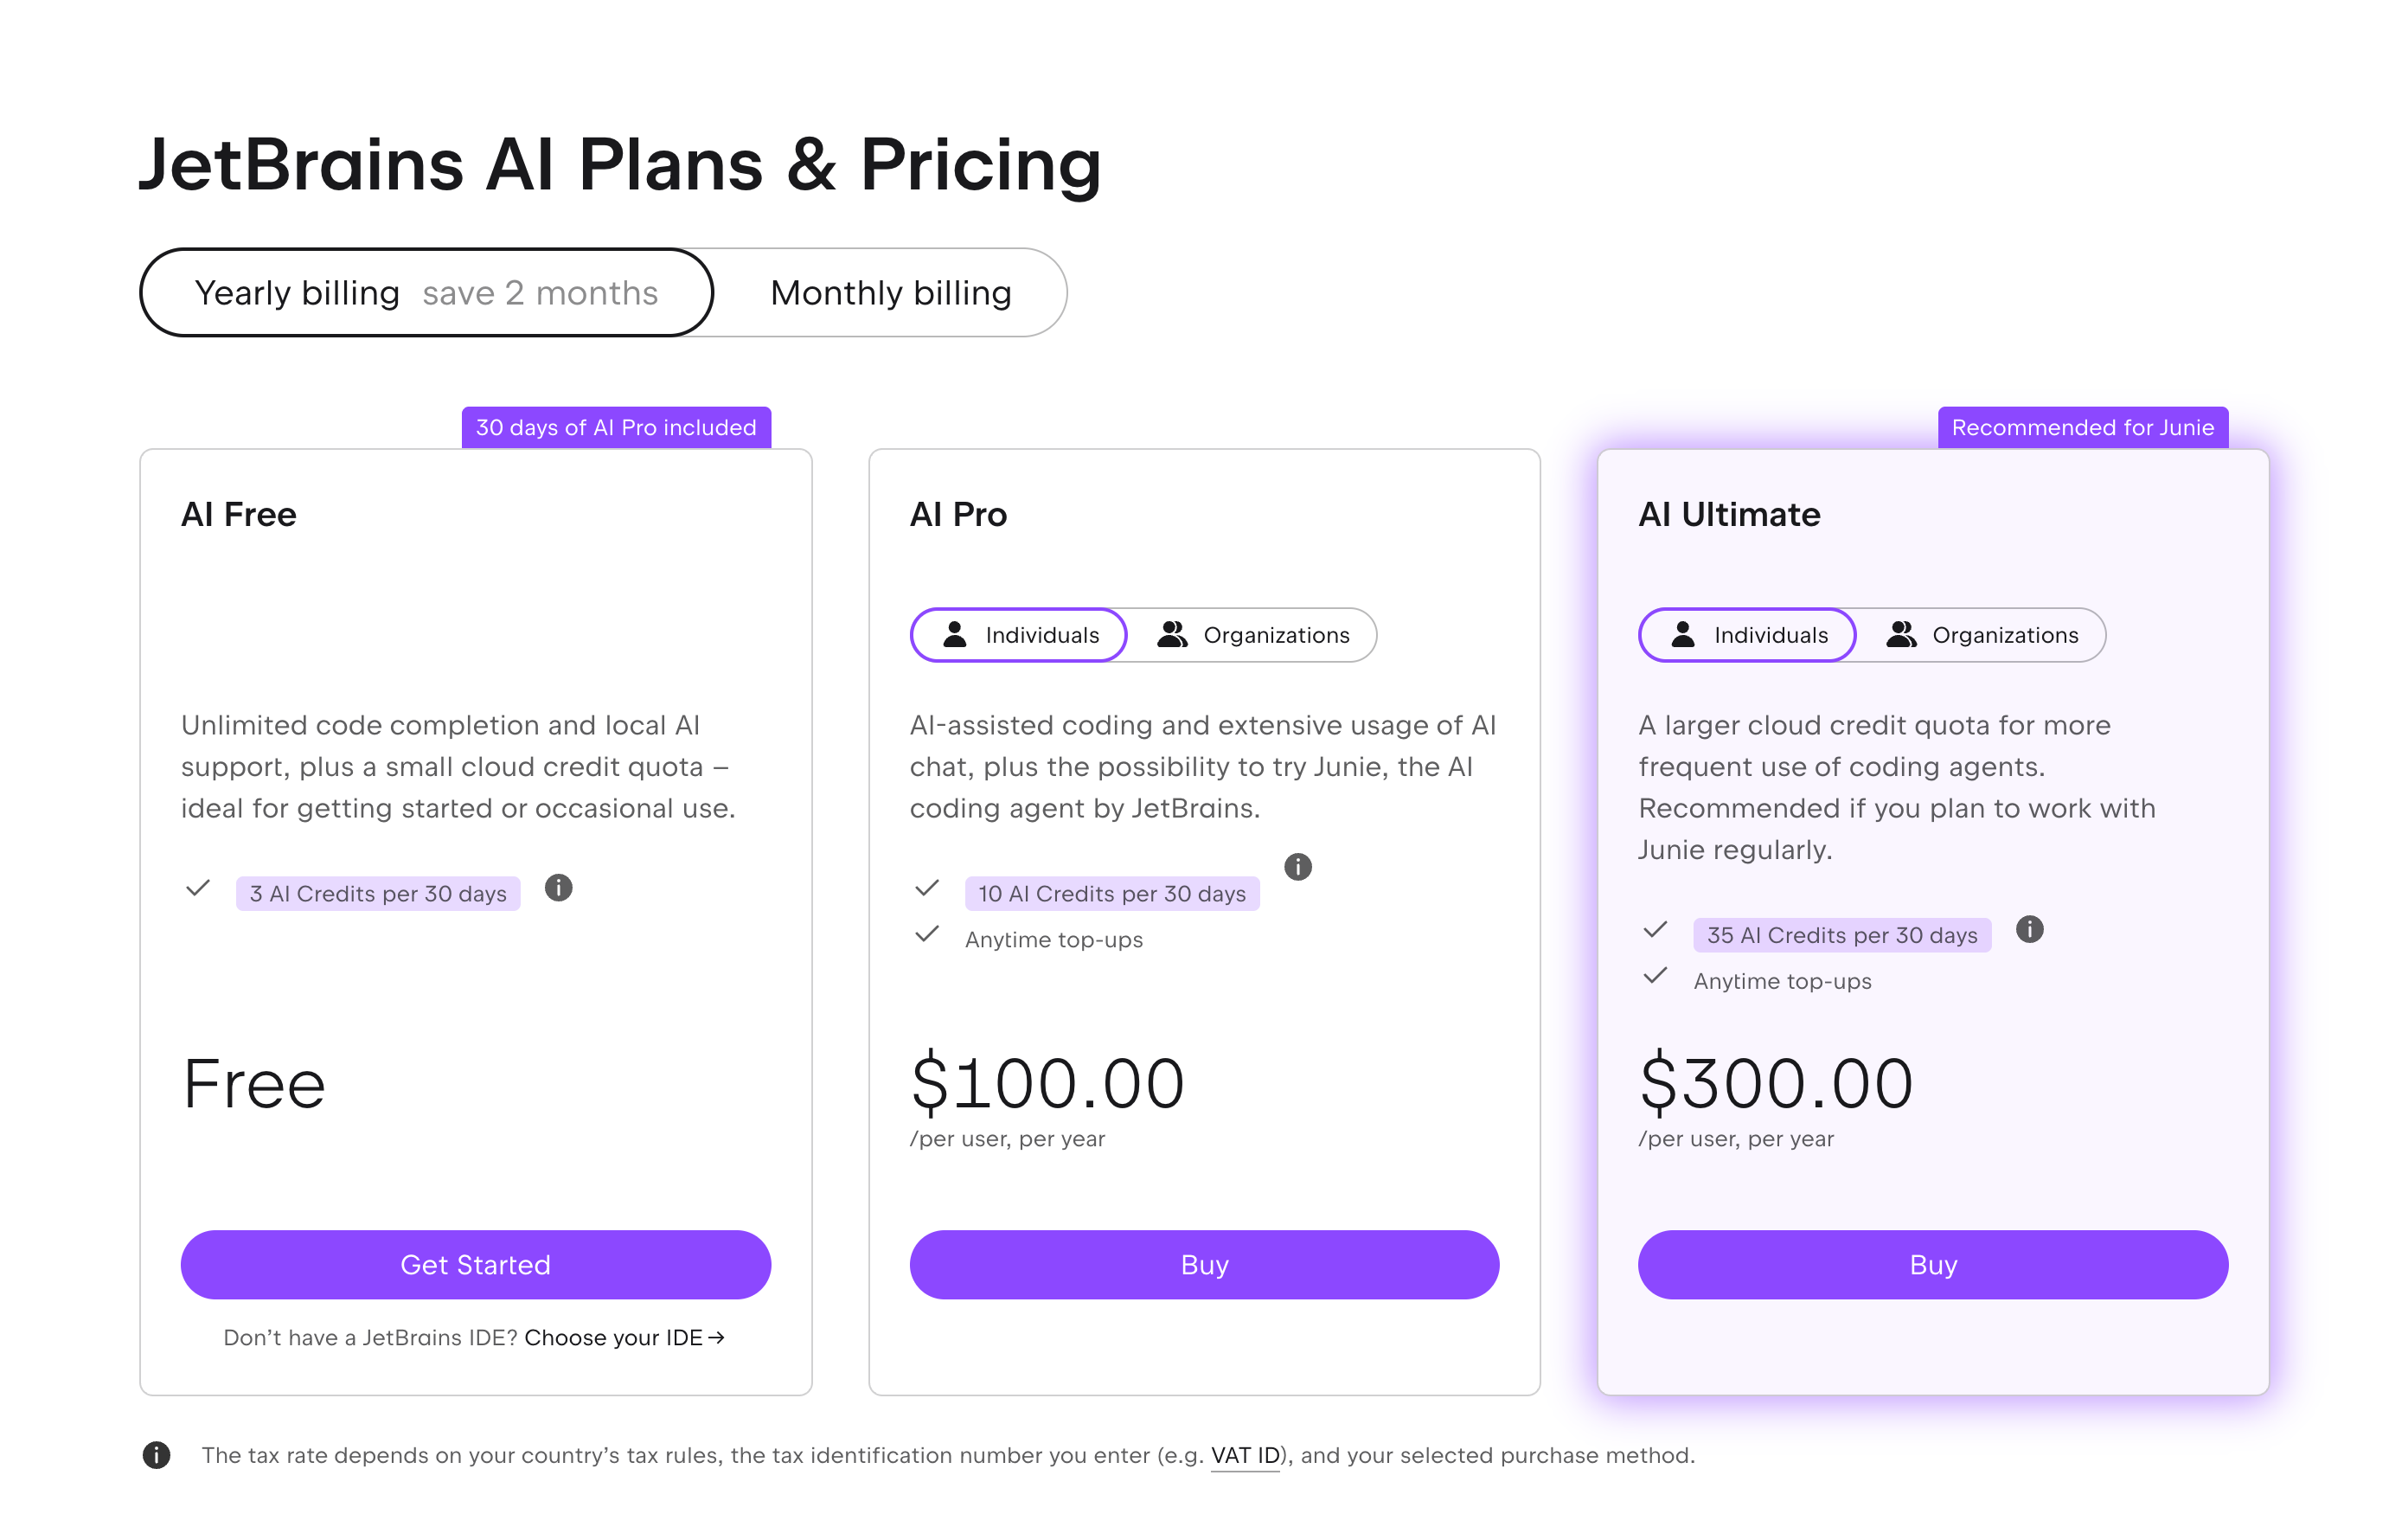Select Organizations in the AI Pro card
The height and width of the screenshot is (1533, 2408).
pos(1253,635)
